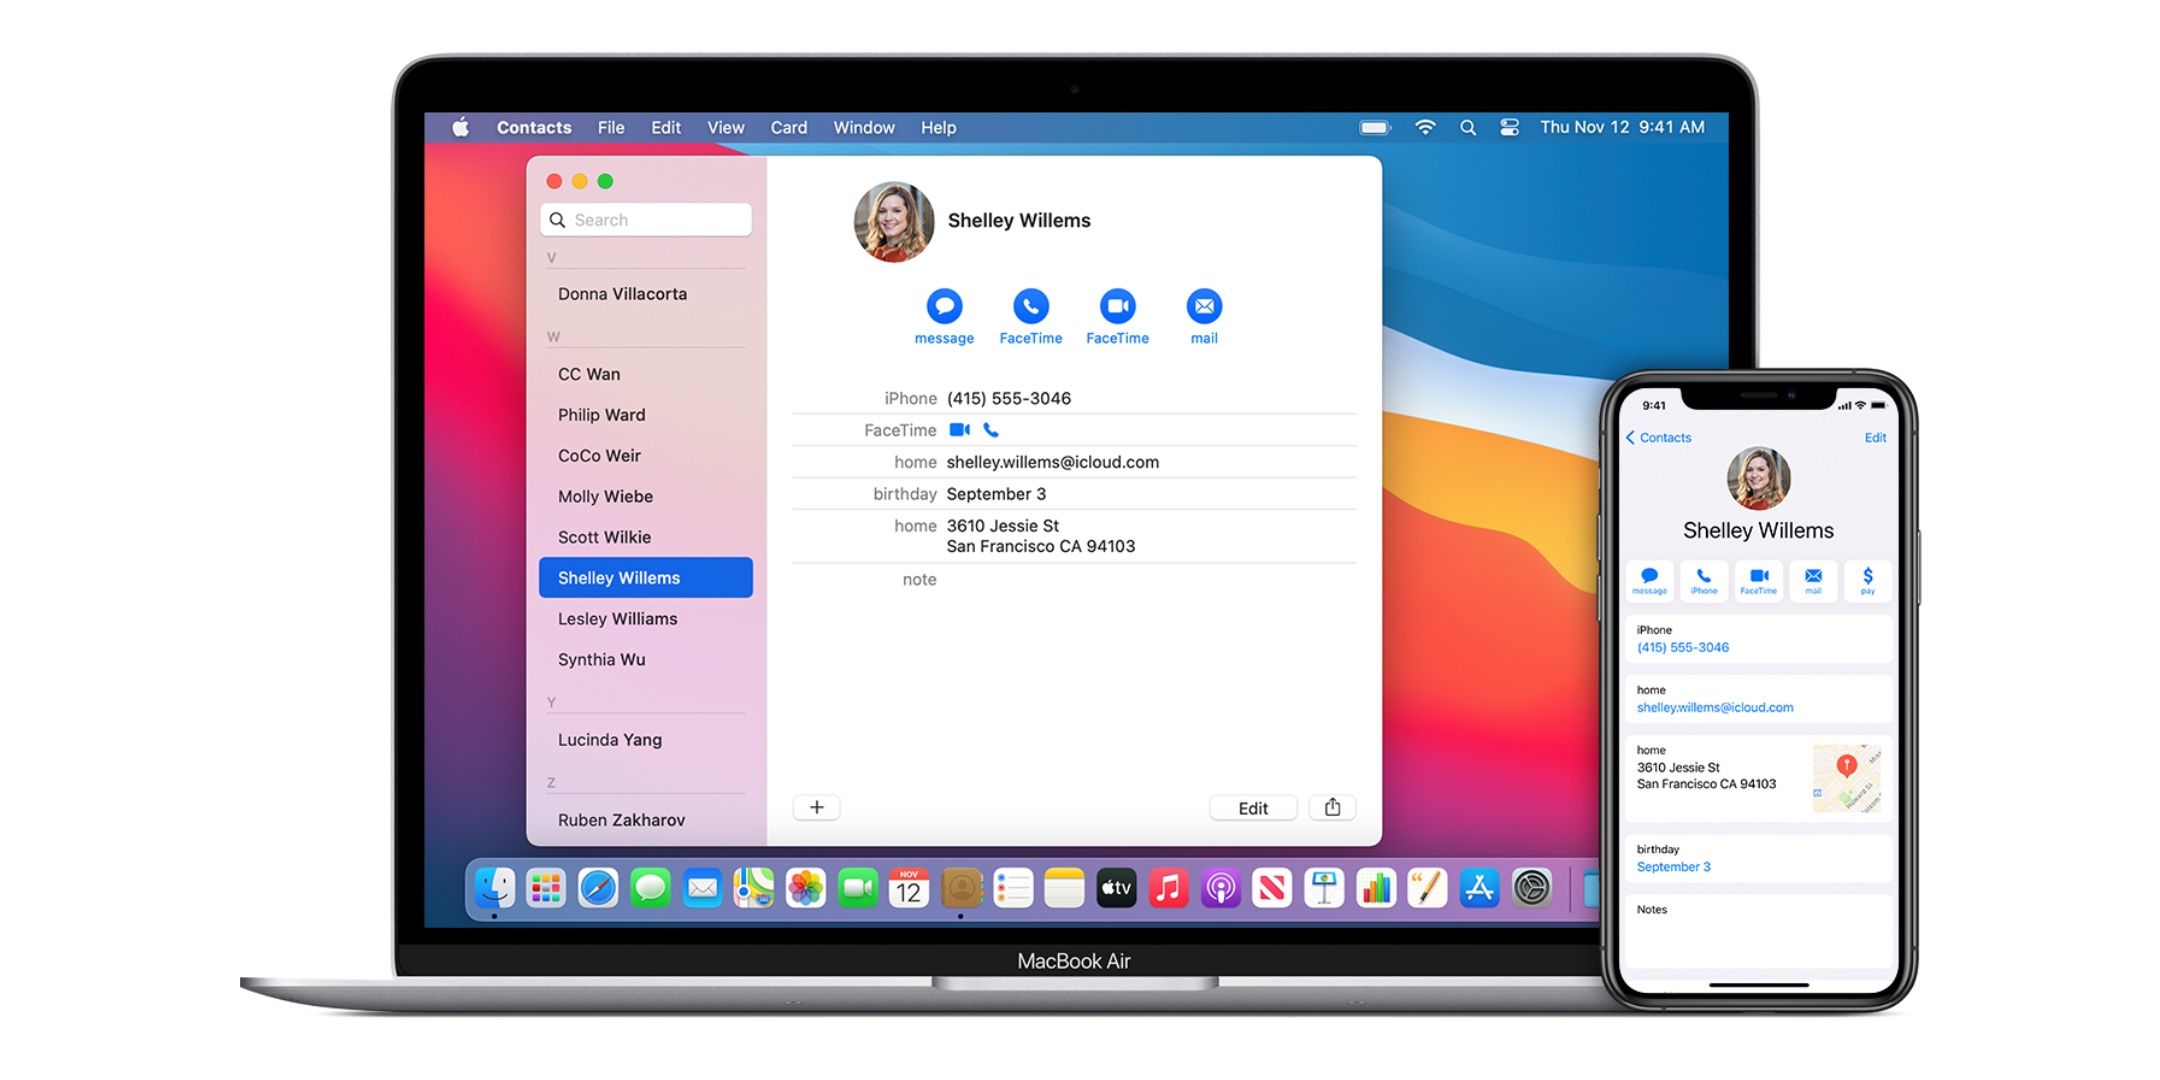Click the Search field in Contacts sidebar
The width and height of the screenshot is (2160, 1080).
pos(645,219)
